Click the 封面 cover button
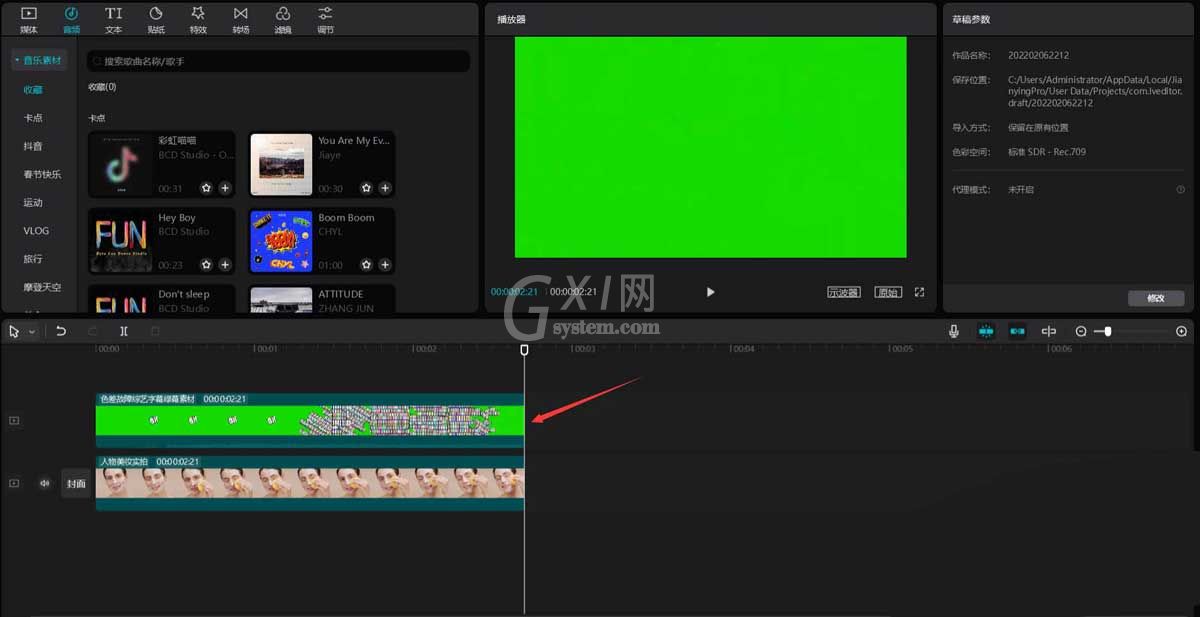Screen dimensions: 1200x617 76,483
